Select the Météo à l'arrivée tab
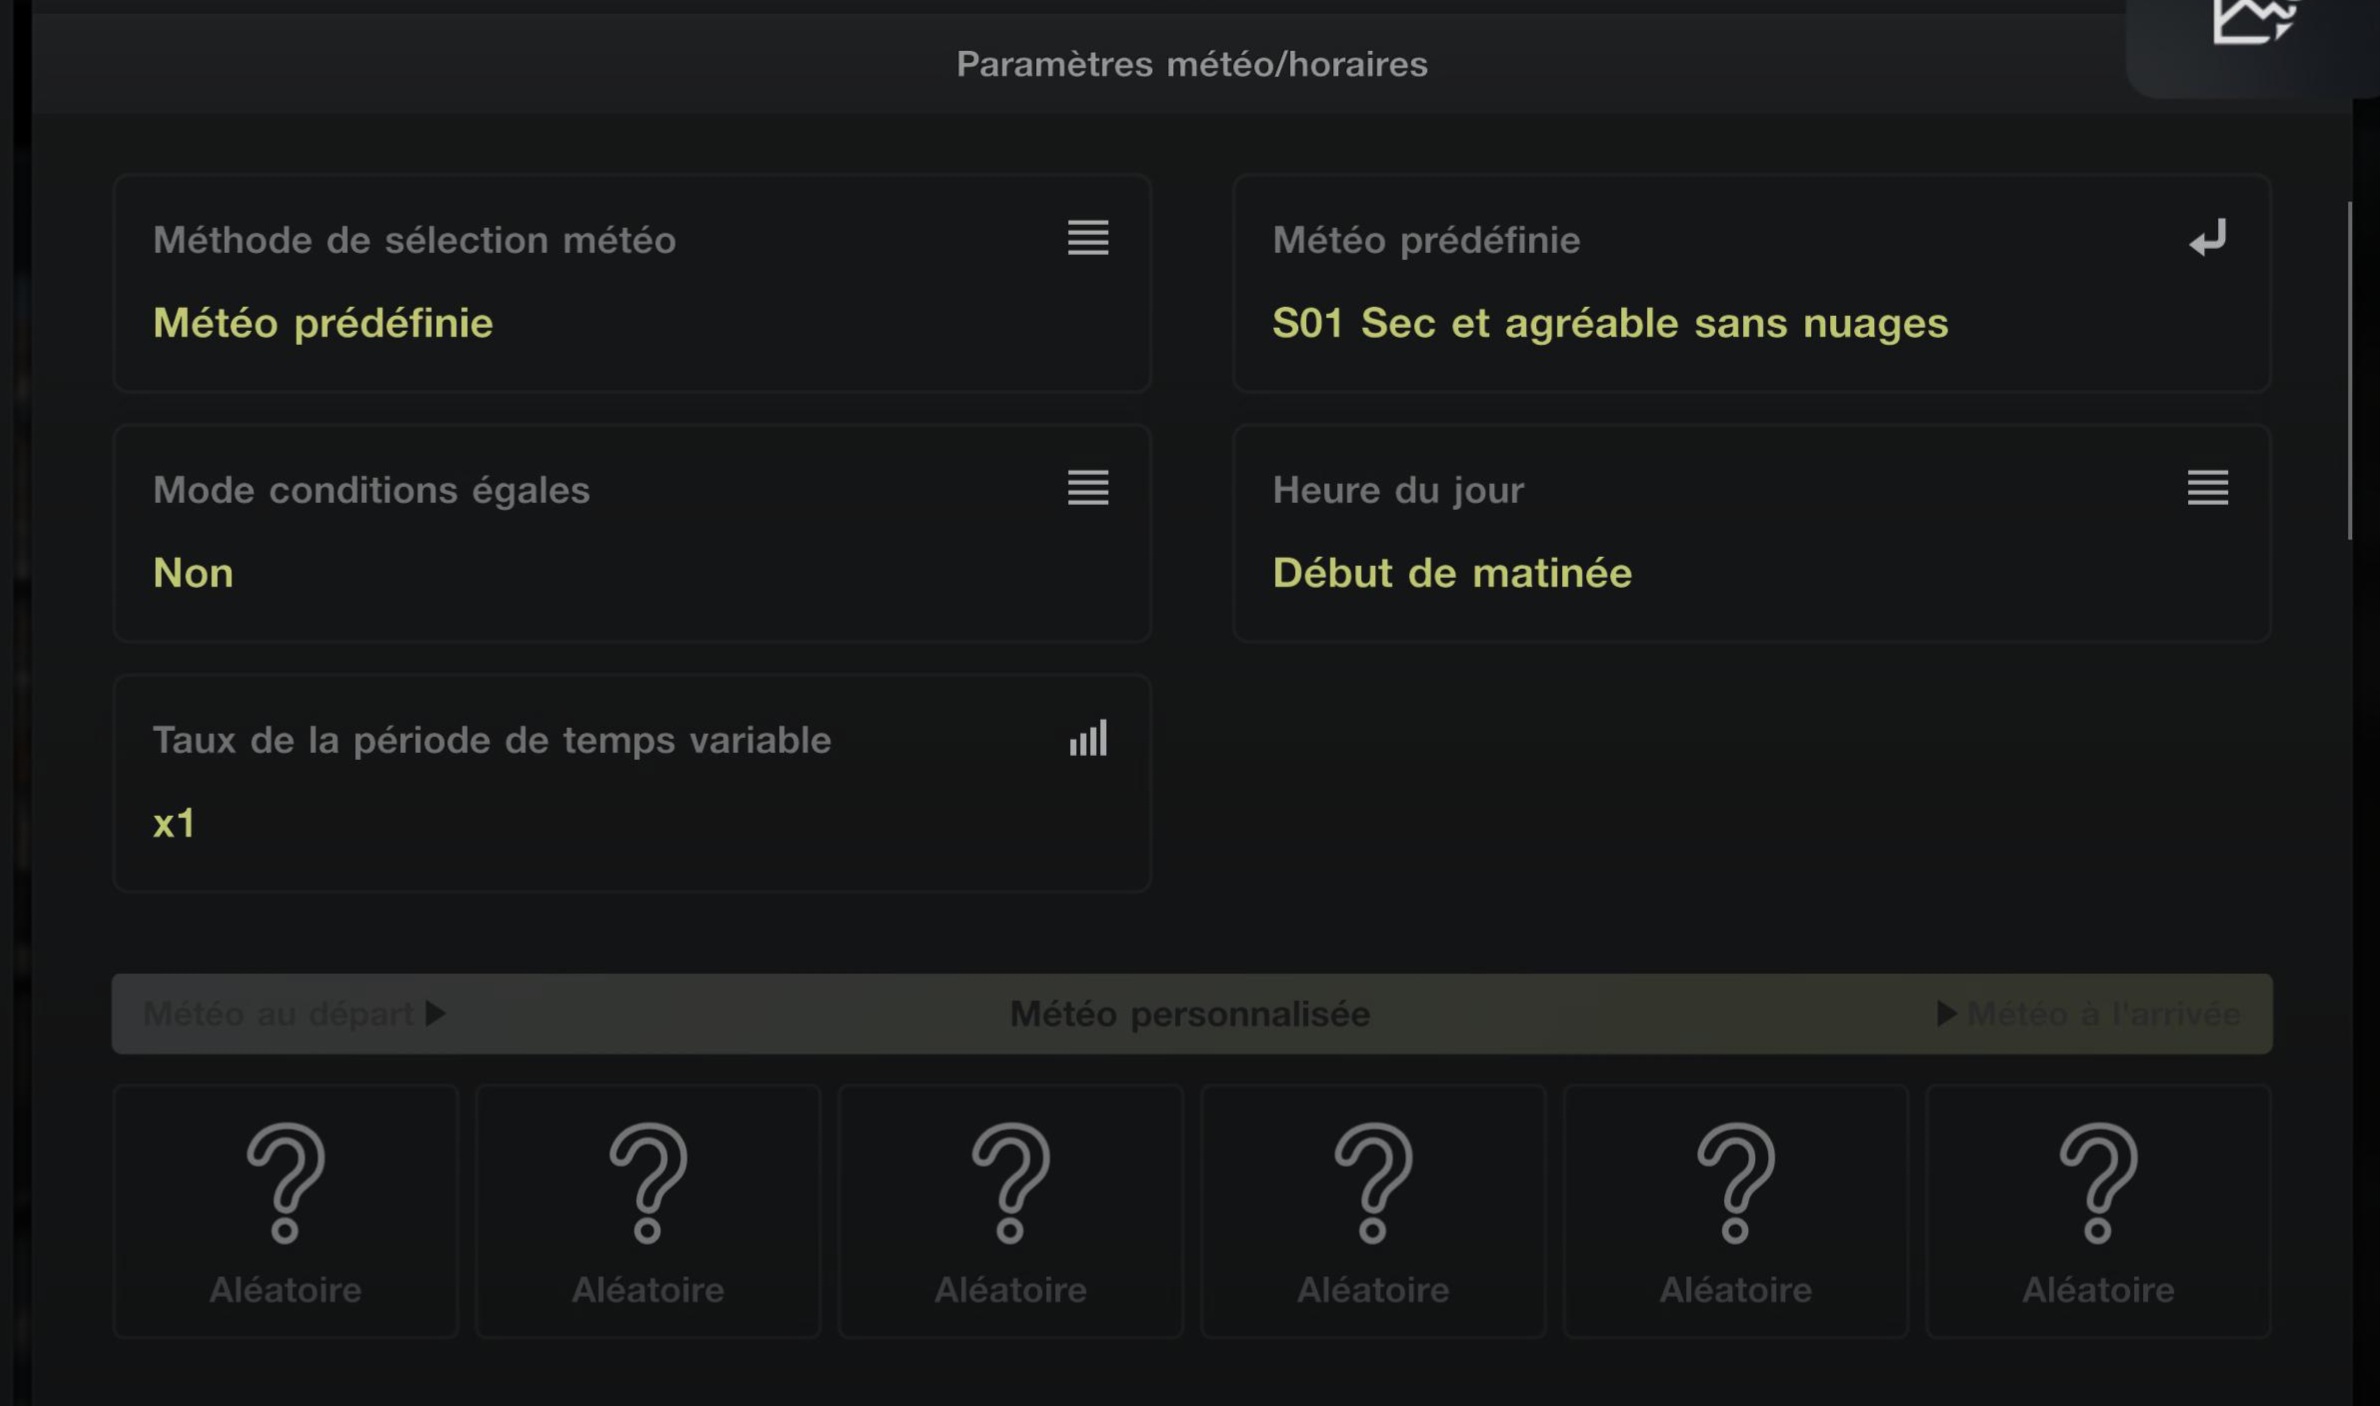 coord(2088,1014)
